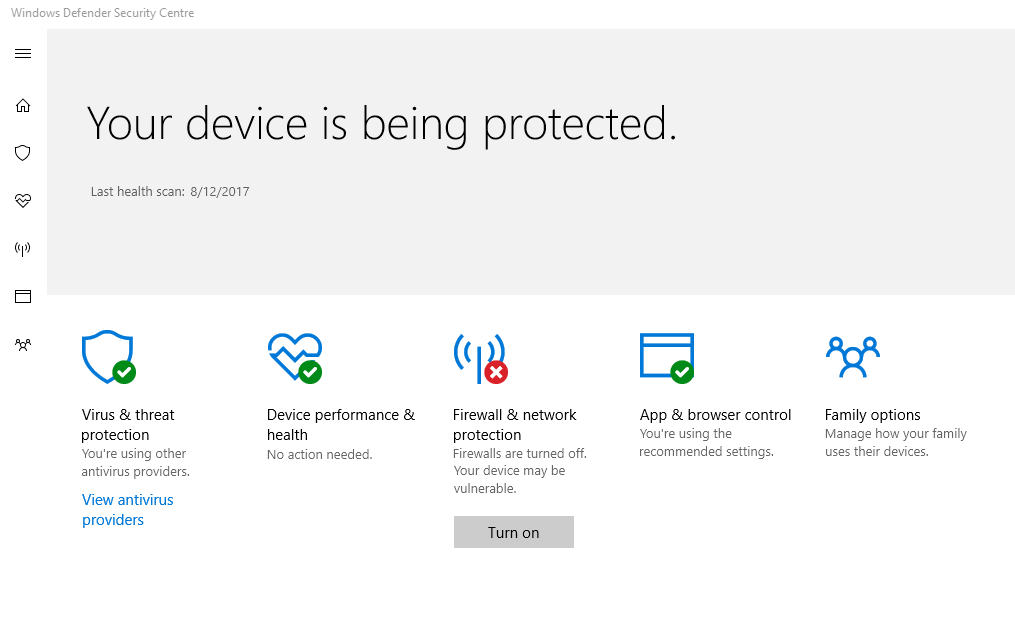Open the sidebar firewall antenna icon

point(23,249)
